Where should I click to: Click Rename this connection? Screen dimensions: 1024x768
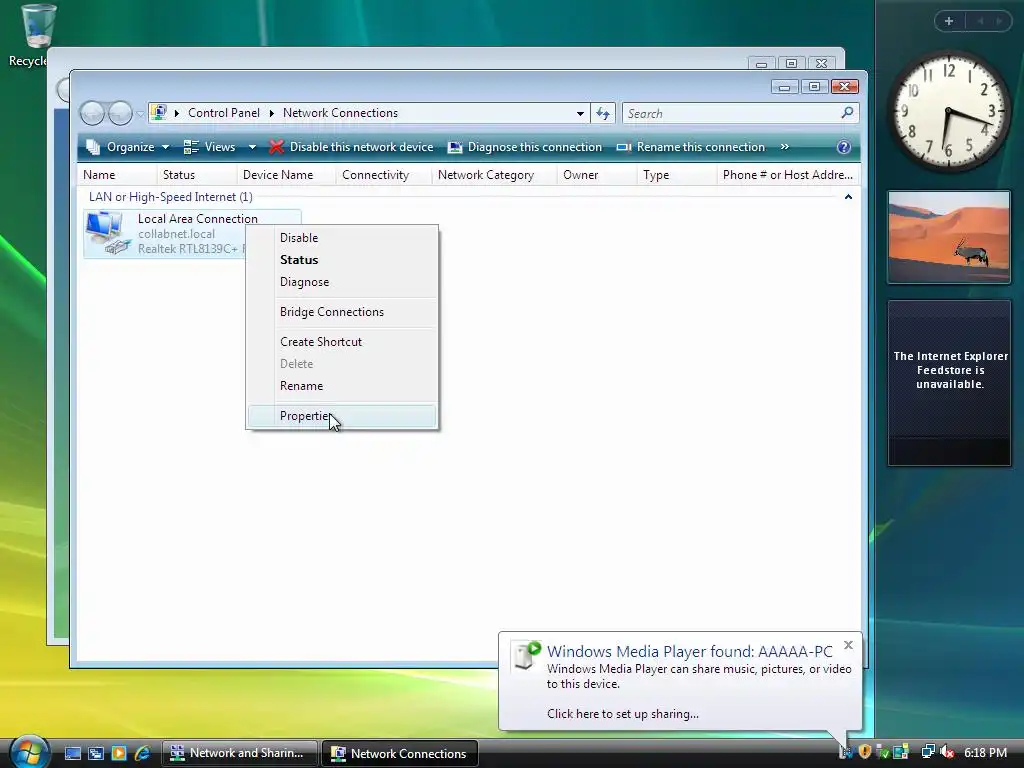(690, 147)
